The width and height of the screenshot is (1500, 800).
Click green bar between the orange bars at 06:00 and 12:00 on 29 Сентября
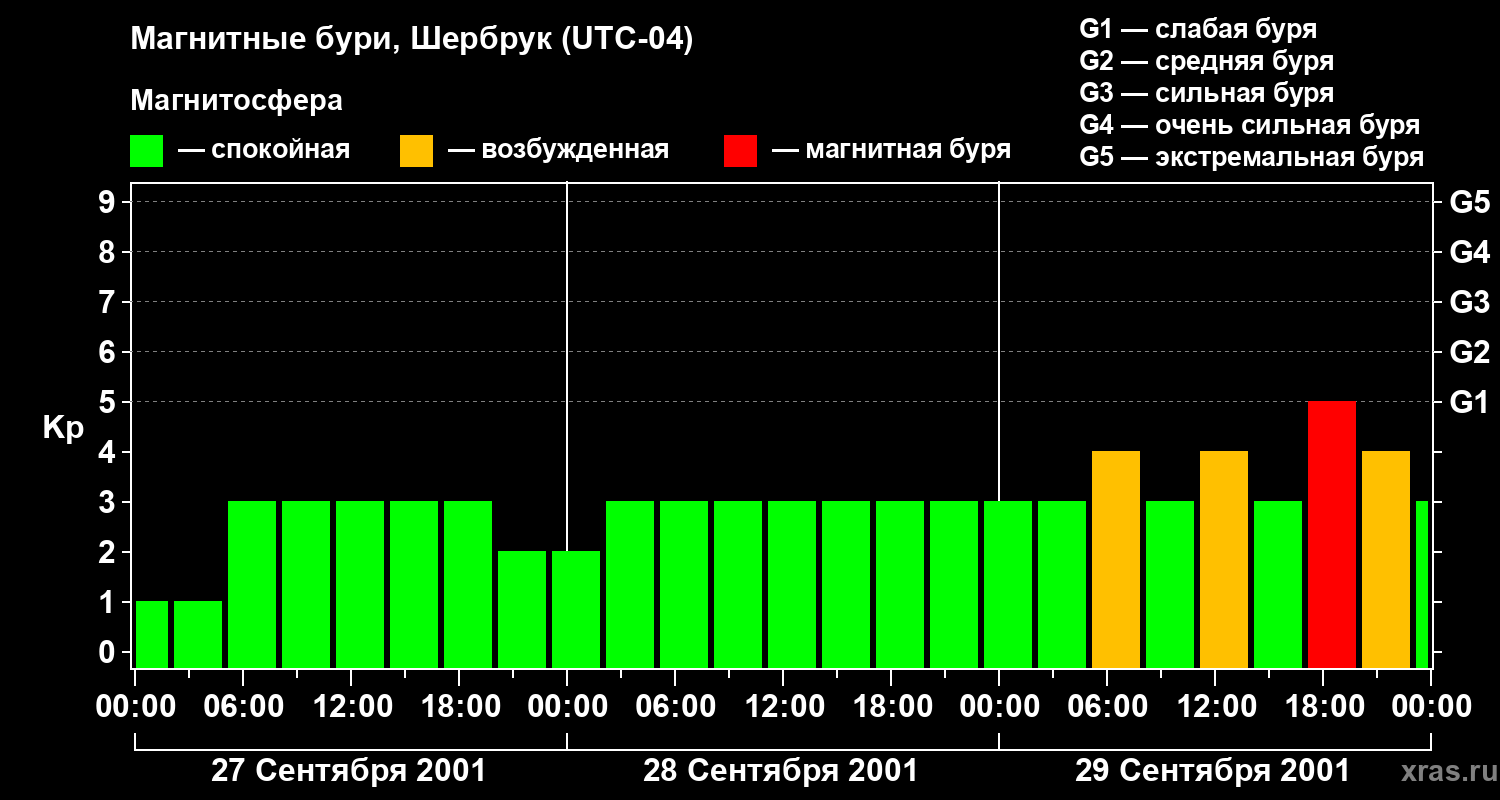pyautogui.click(x=1170, y=585)
